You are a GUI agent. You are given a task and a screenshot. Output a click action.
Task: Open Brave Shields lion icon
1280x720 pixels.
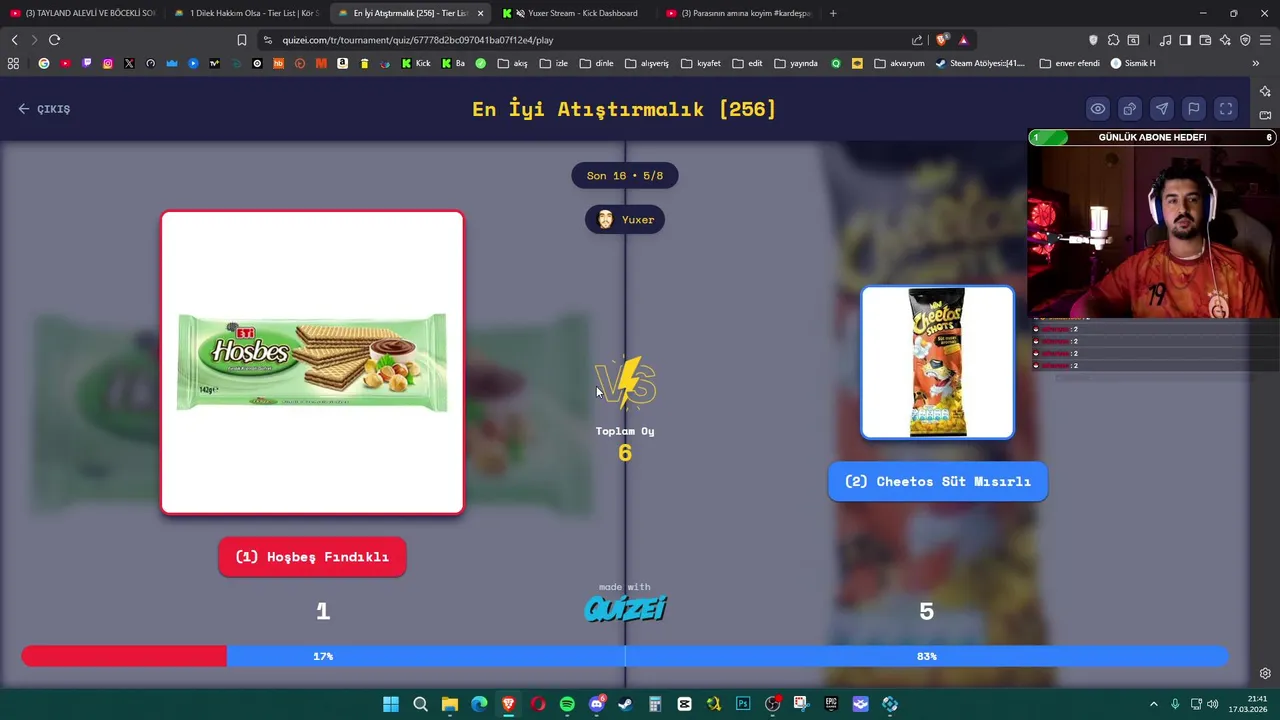(942, 40)
